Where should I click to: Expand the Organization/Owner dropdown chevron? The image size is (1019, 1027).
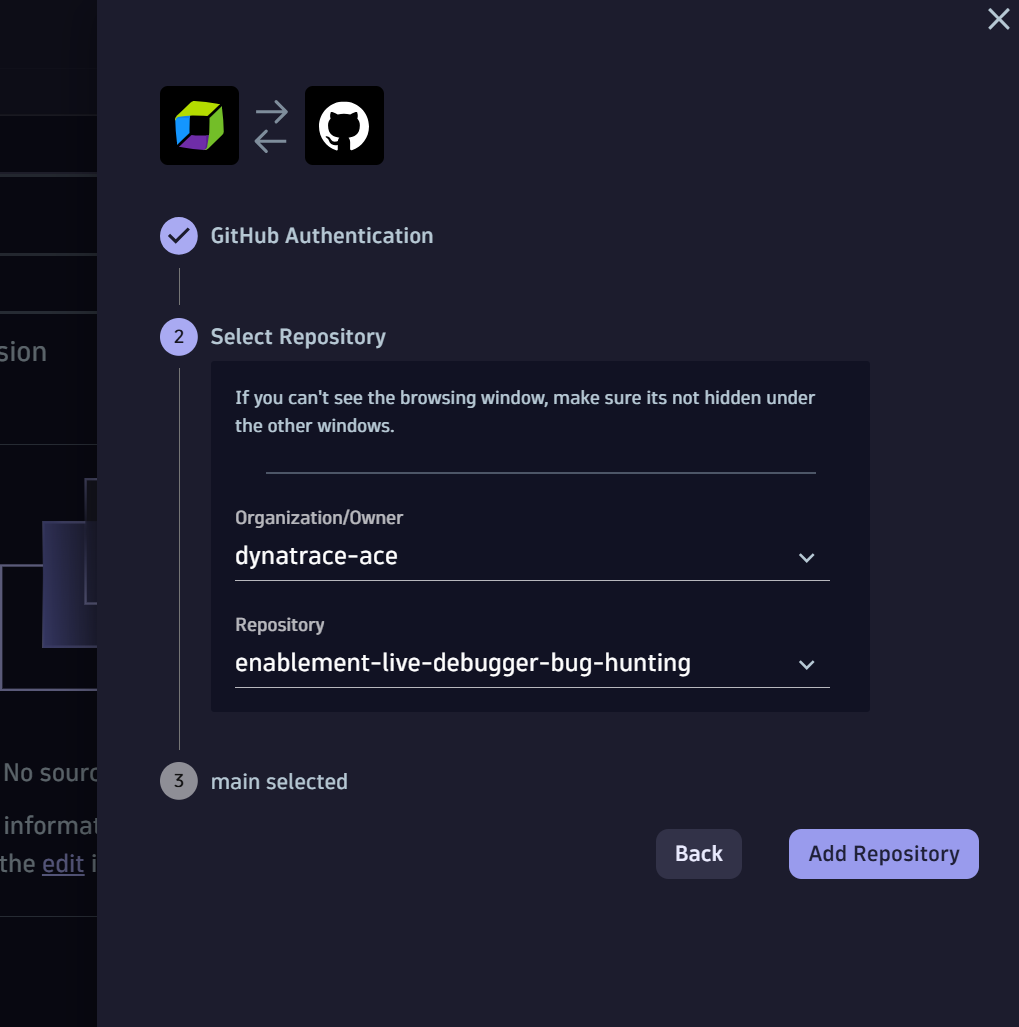807,557
